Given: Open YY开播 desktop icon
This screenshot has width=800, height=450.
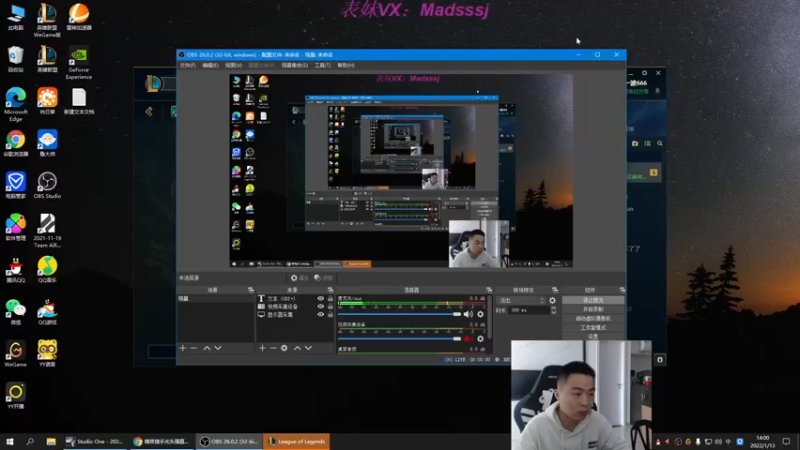Looking at the screenshot, I should [15, 396].
